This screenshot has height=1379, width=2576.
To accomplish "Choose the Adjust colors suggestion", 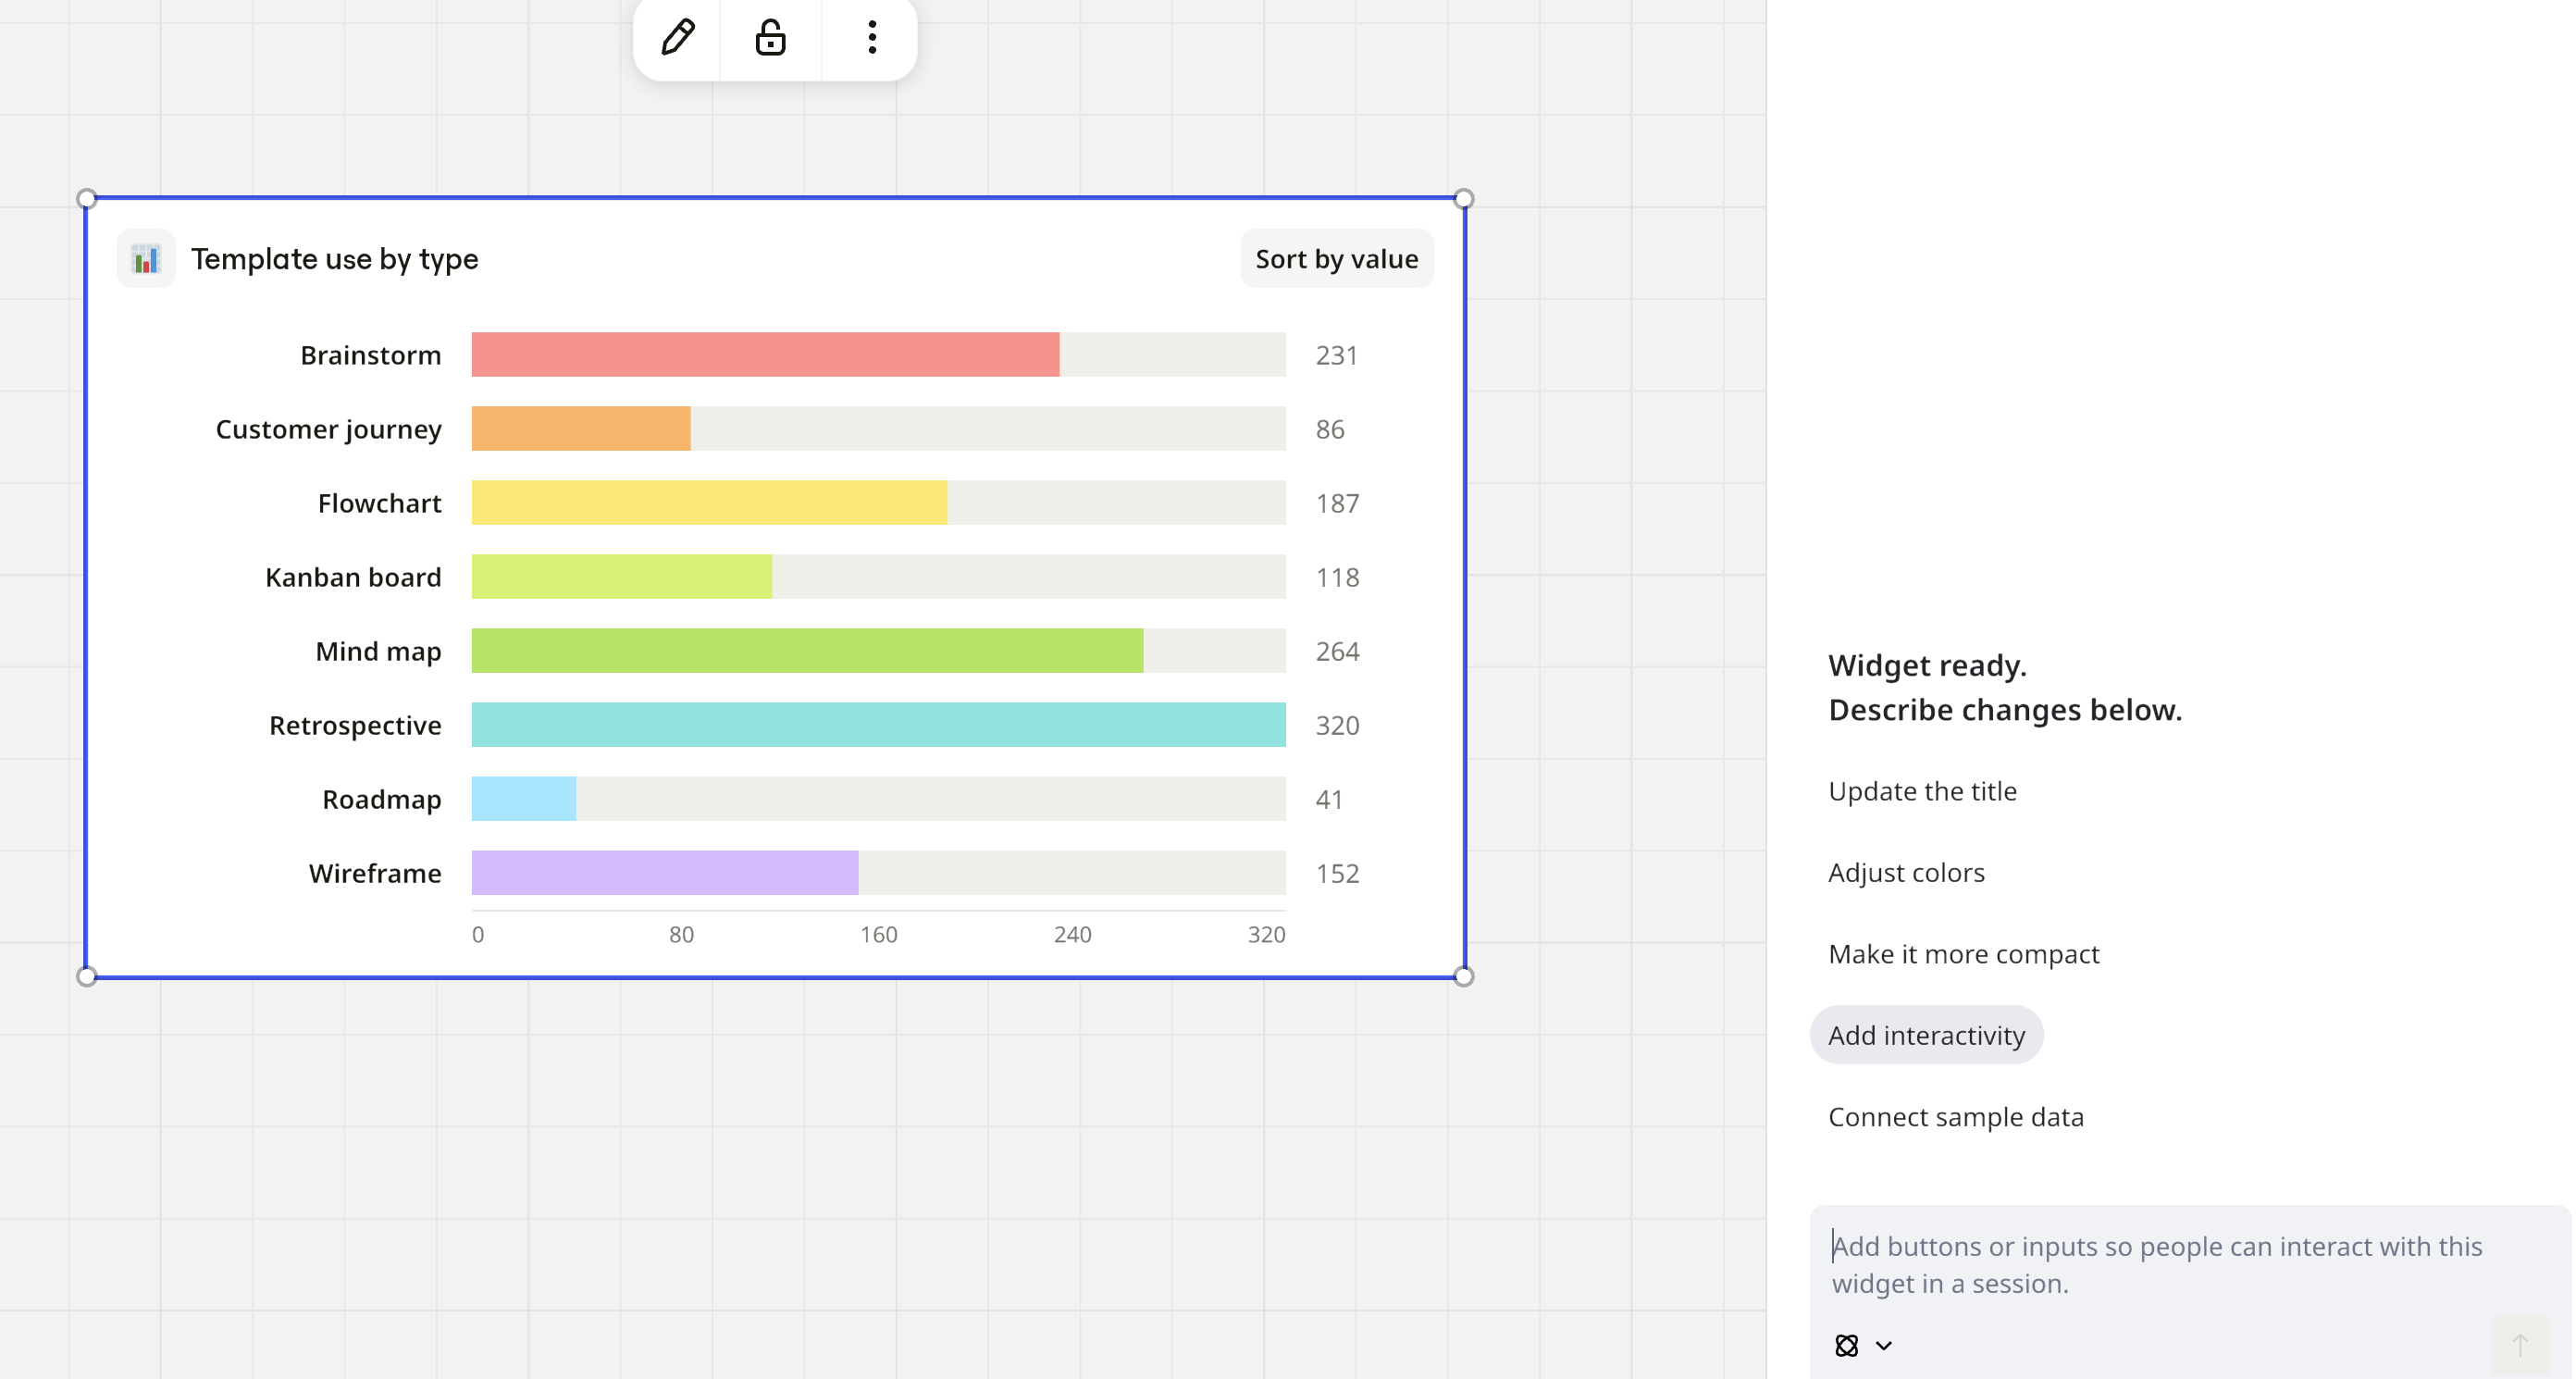I will pyautogui.click(x=1906, y=872).
